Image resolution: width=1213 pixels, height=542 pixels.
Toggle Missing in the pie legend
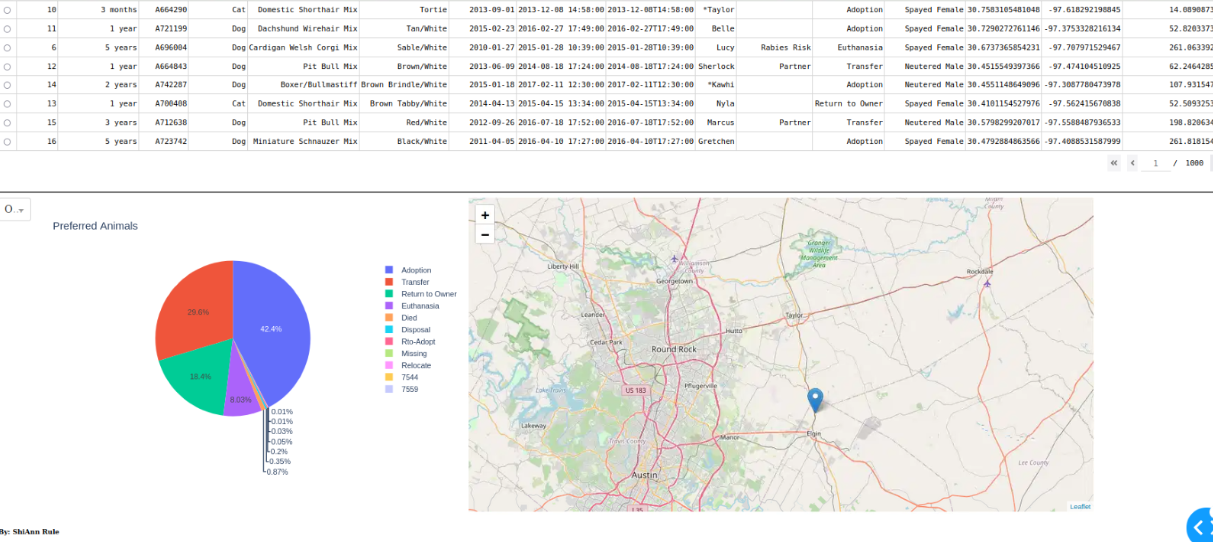(x=414, y=354)
